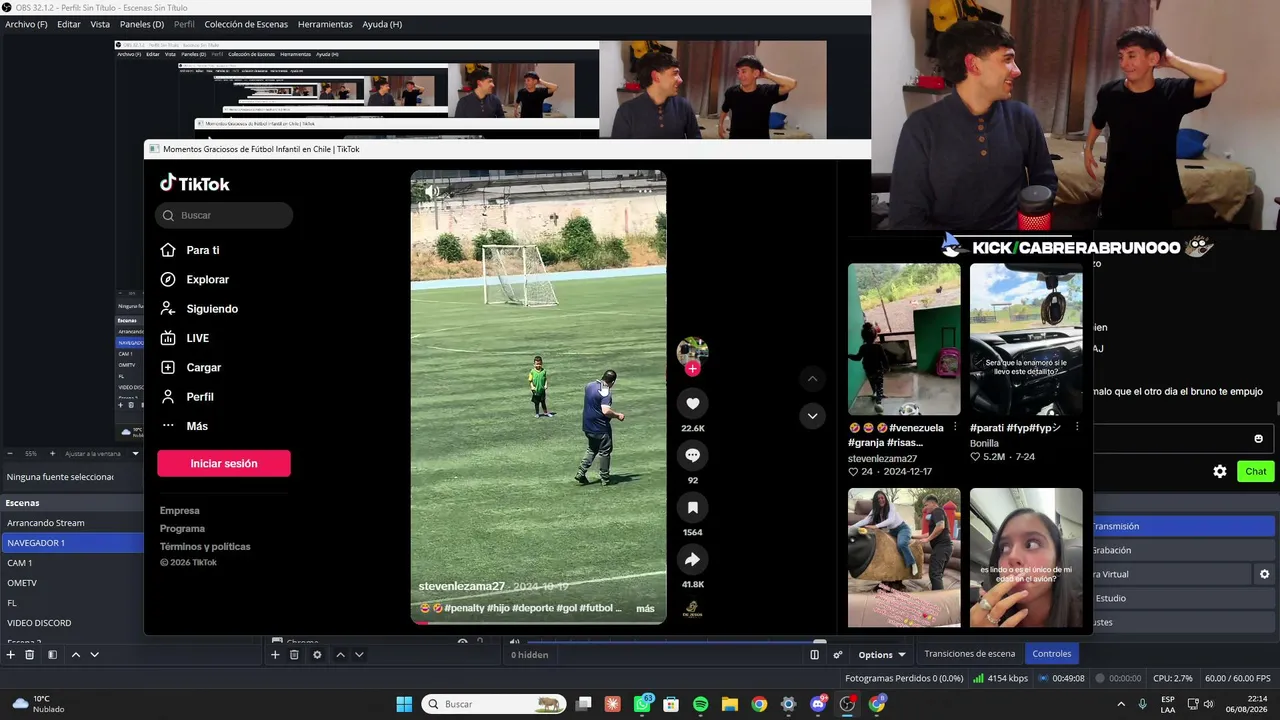
Task: Open the Colección de Escenas menu
Action: click(246, 24)
